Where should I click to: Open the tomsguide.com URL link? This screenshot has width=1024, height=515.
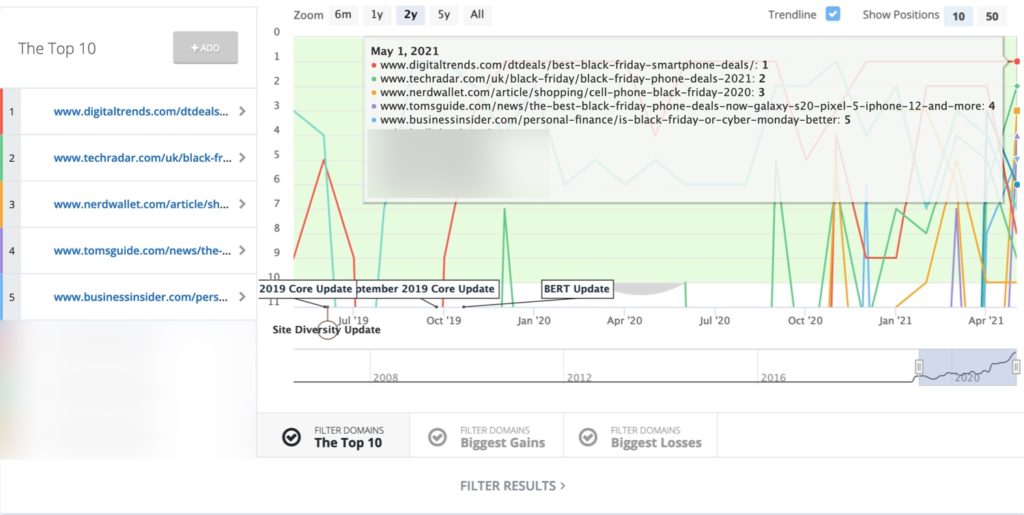point(141,251)
